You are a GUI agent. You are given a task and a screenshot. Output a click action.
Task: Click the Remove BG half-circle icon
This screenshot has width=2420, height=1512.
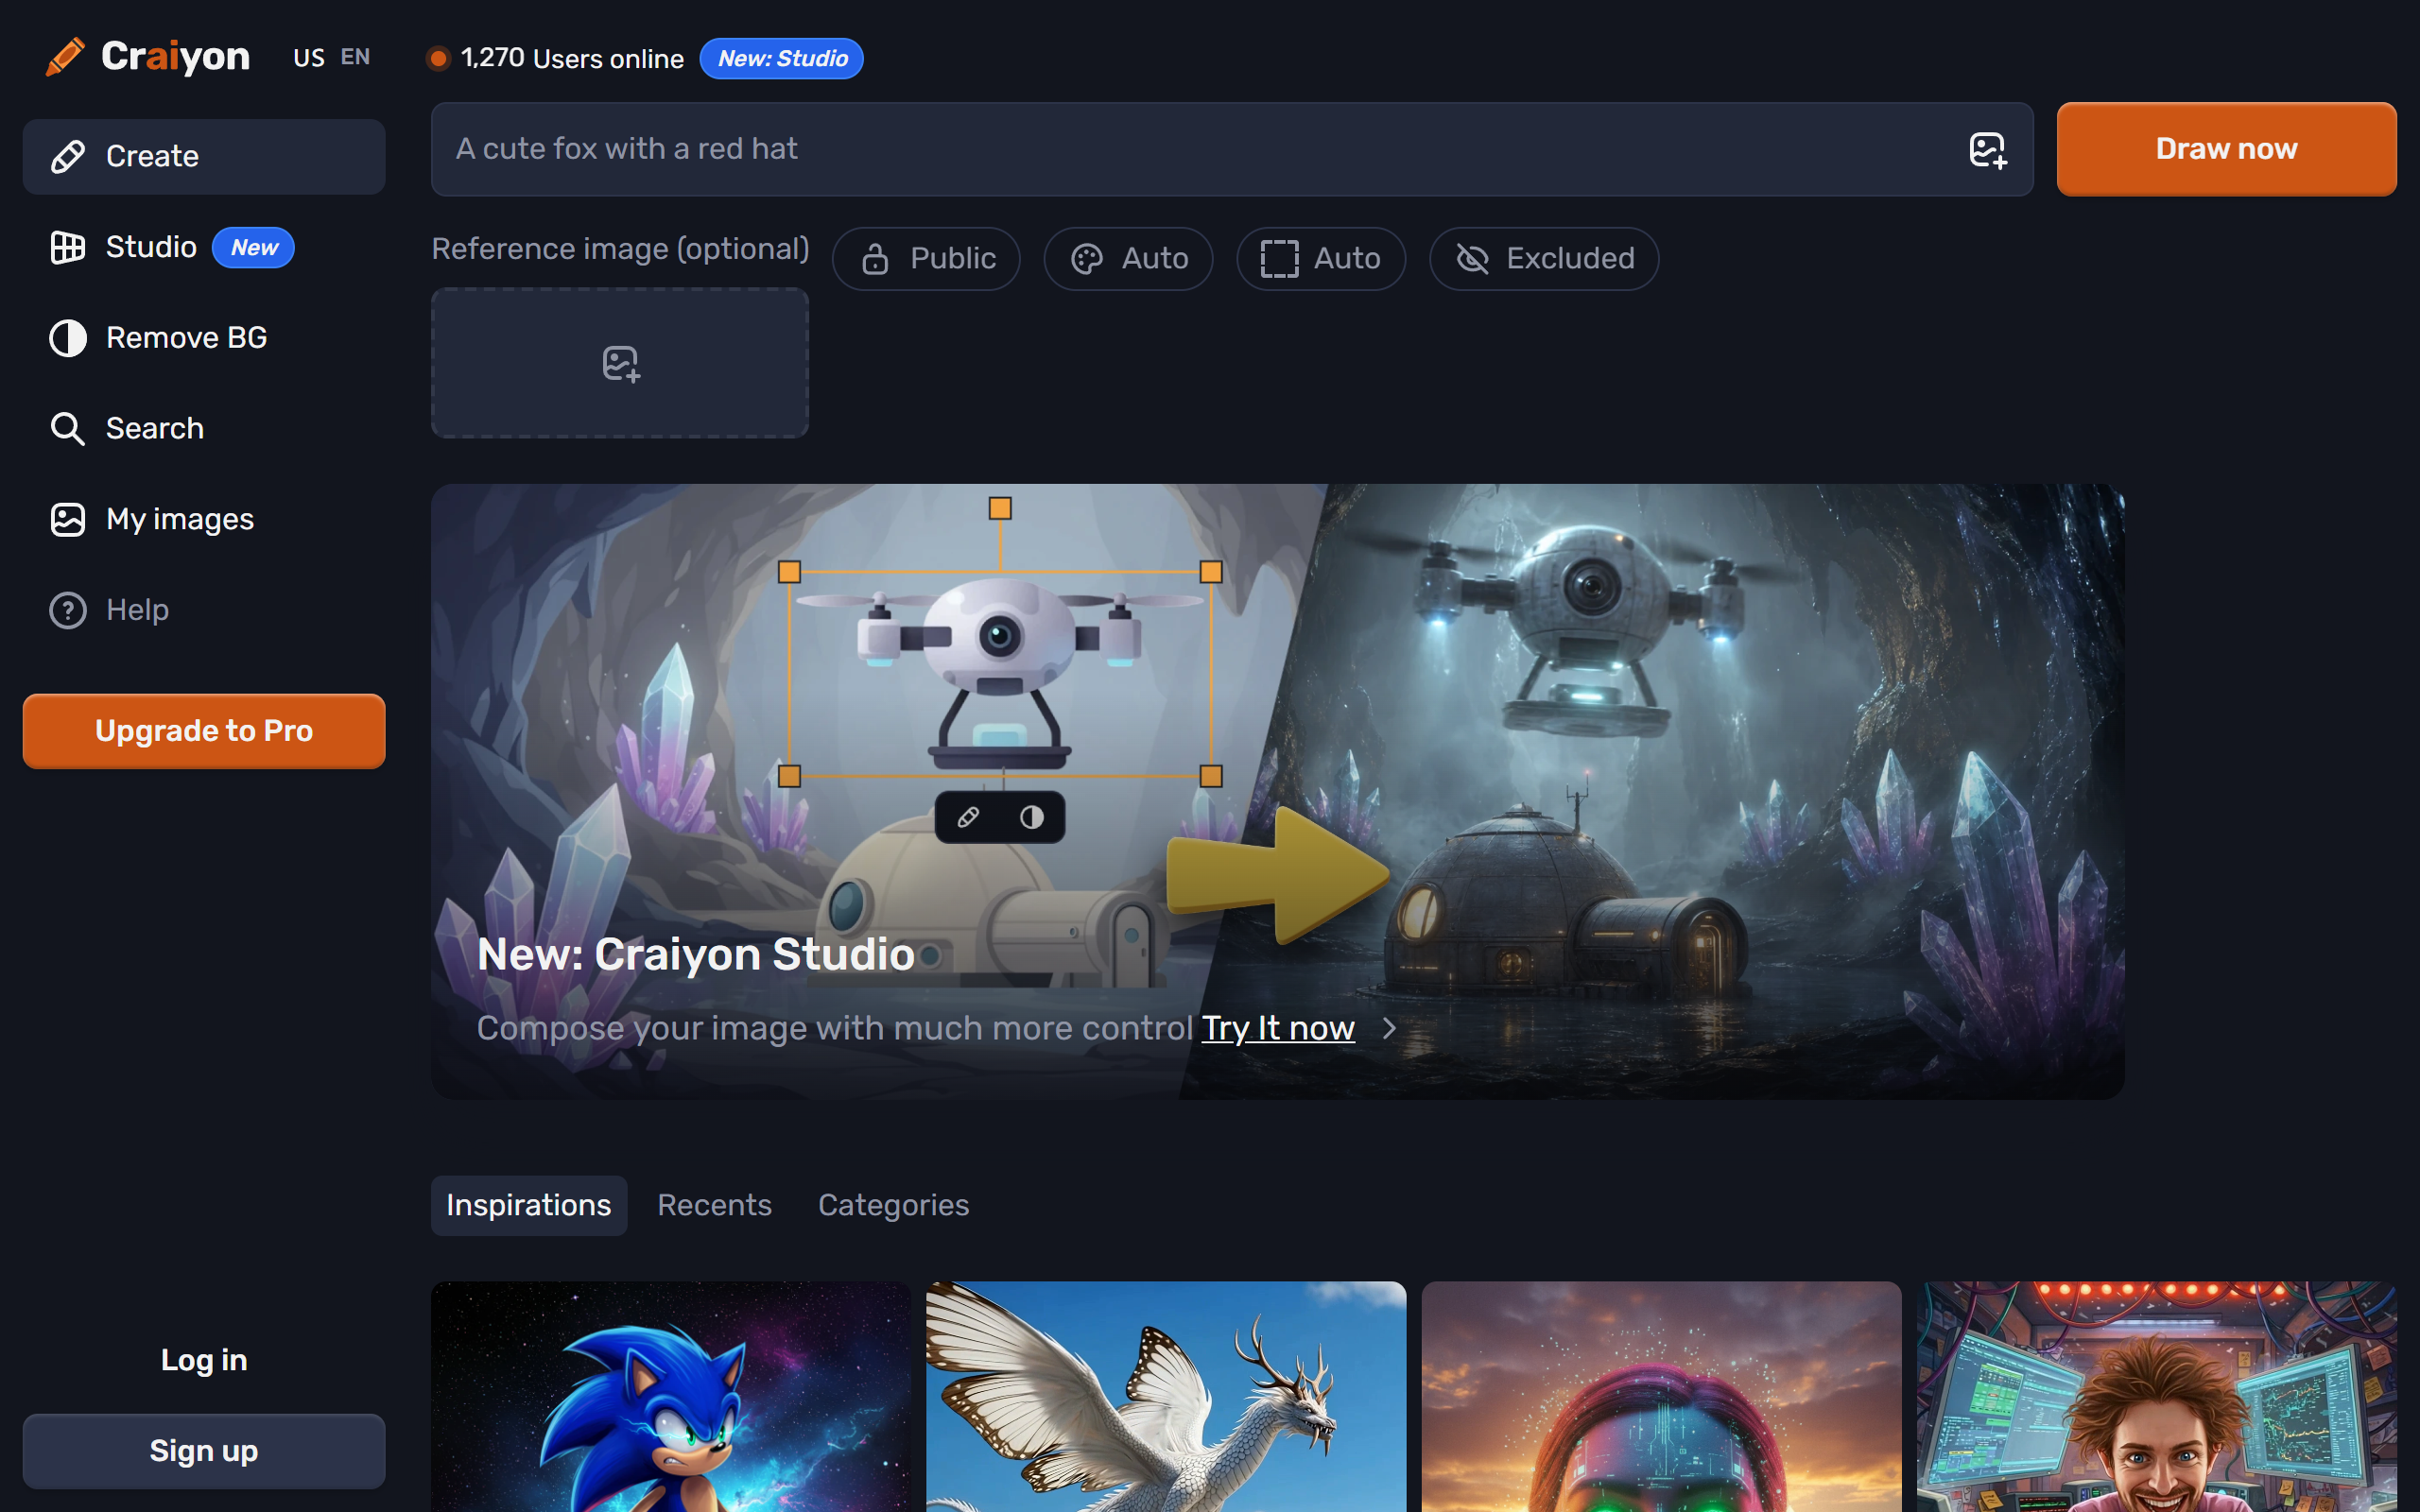[x=67, y=338]
